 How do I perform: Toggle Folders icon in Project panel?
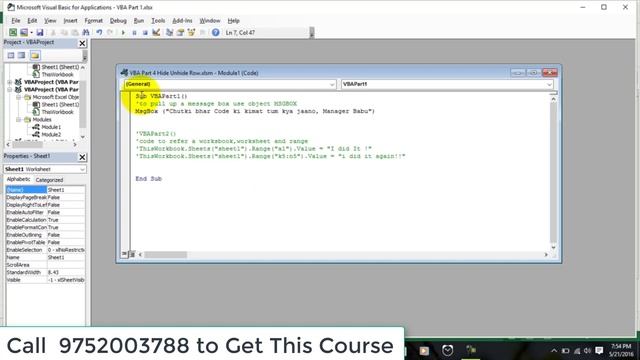(35, 55)
